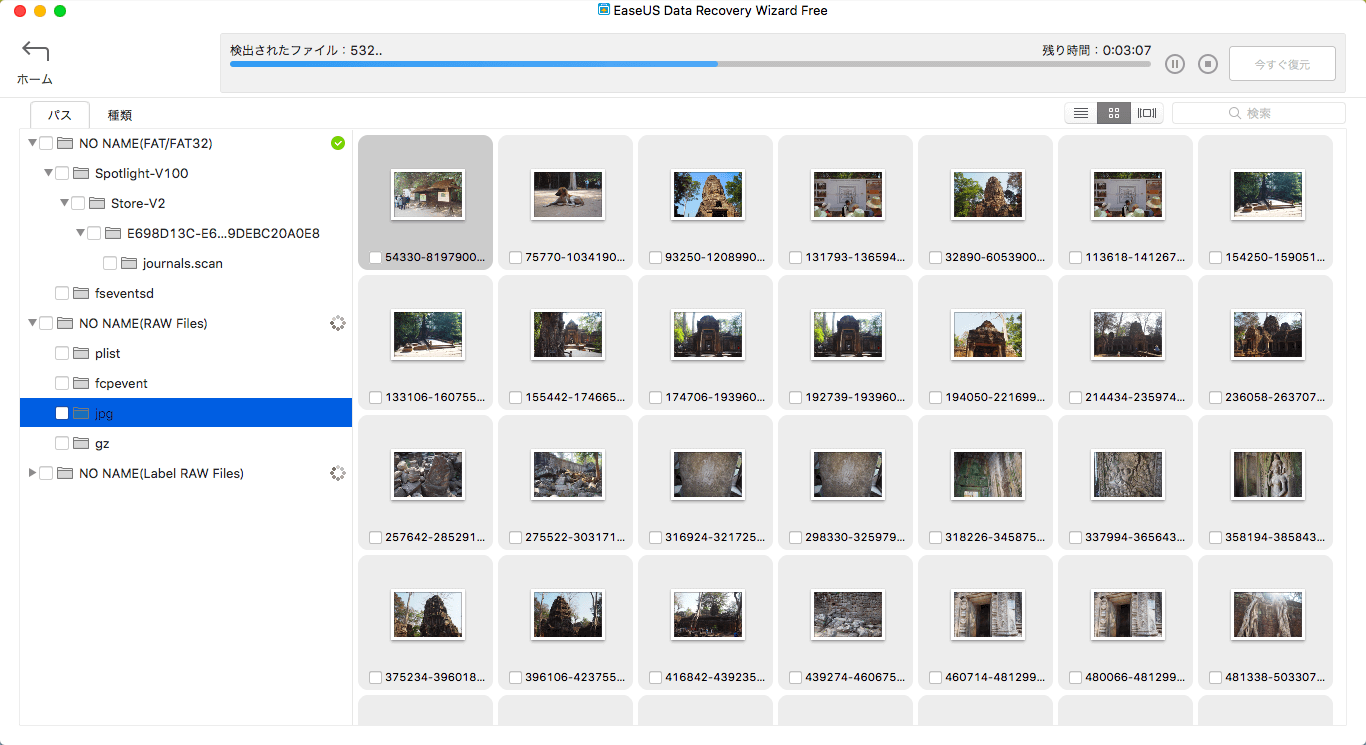Collapse the Spotlight-V100 folder

[48, 174]
